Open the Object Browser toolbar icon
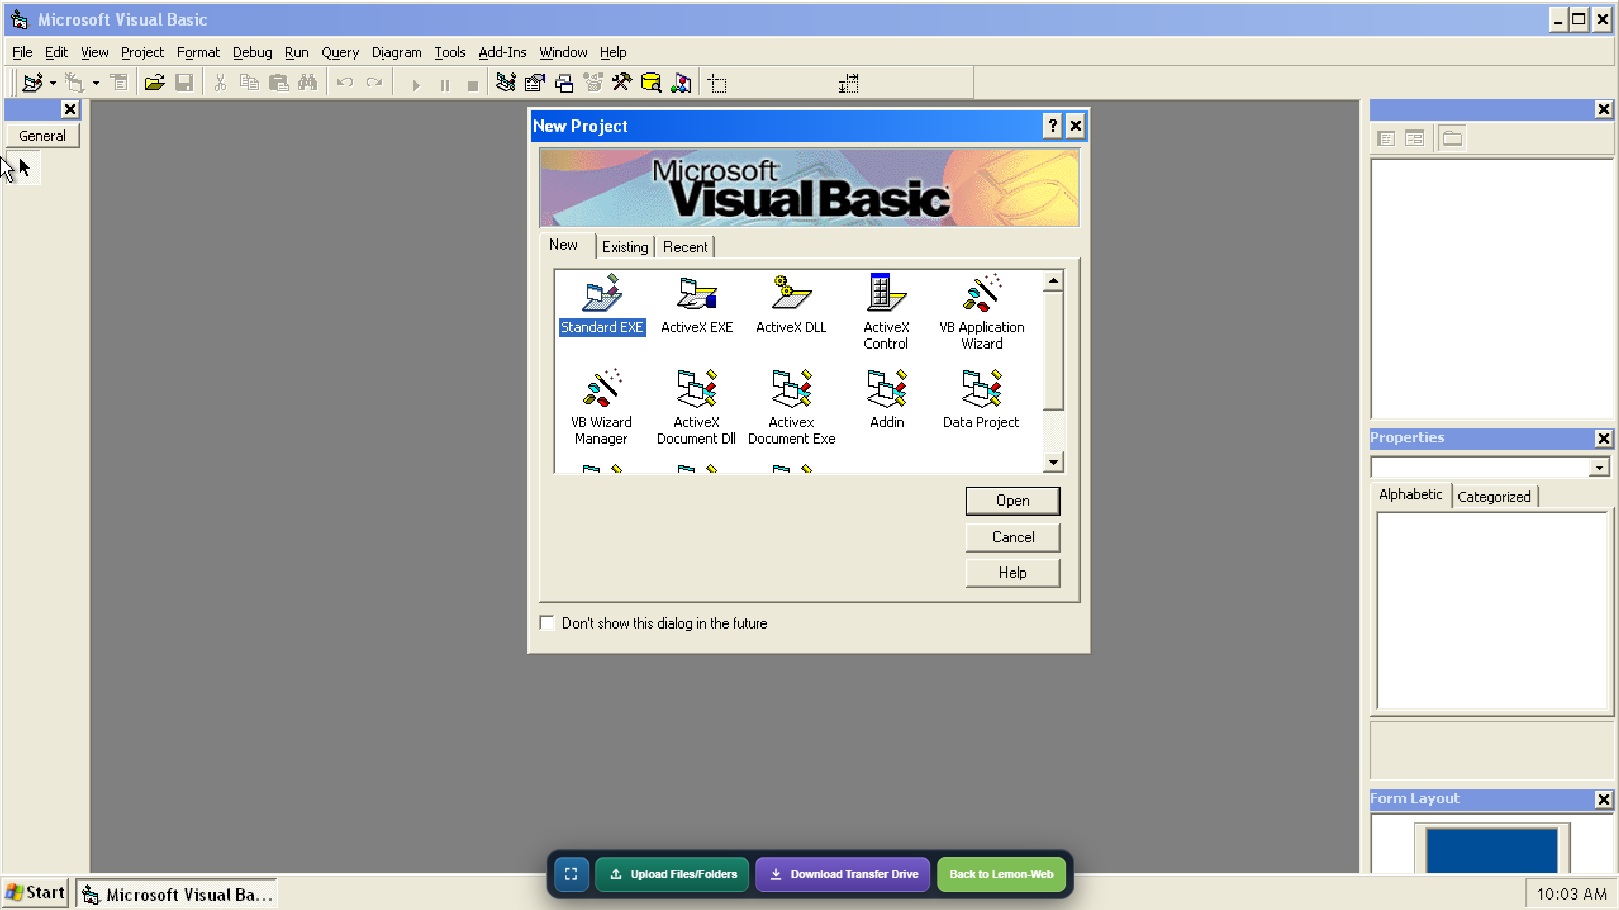Screen dimensions: 1619x910 pos(593,83)
